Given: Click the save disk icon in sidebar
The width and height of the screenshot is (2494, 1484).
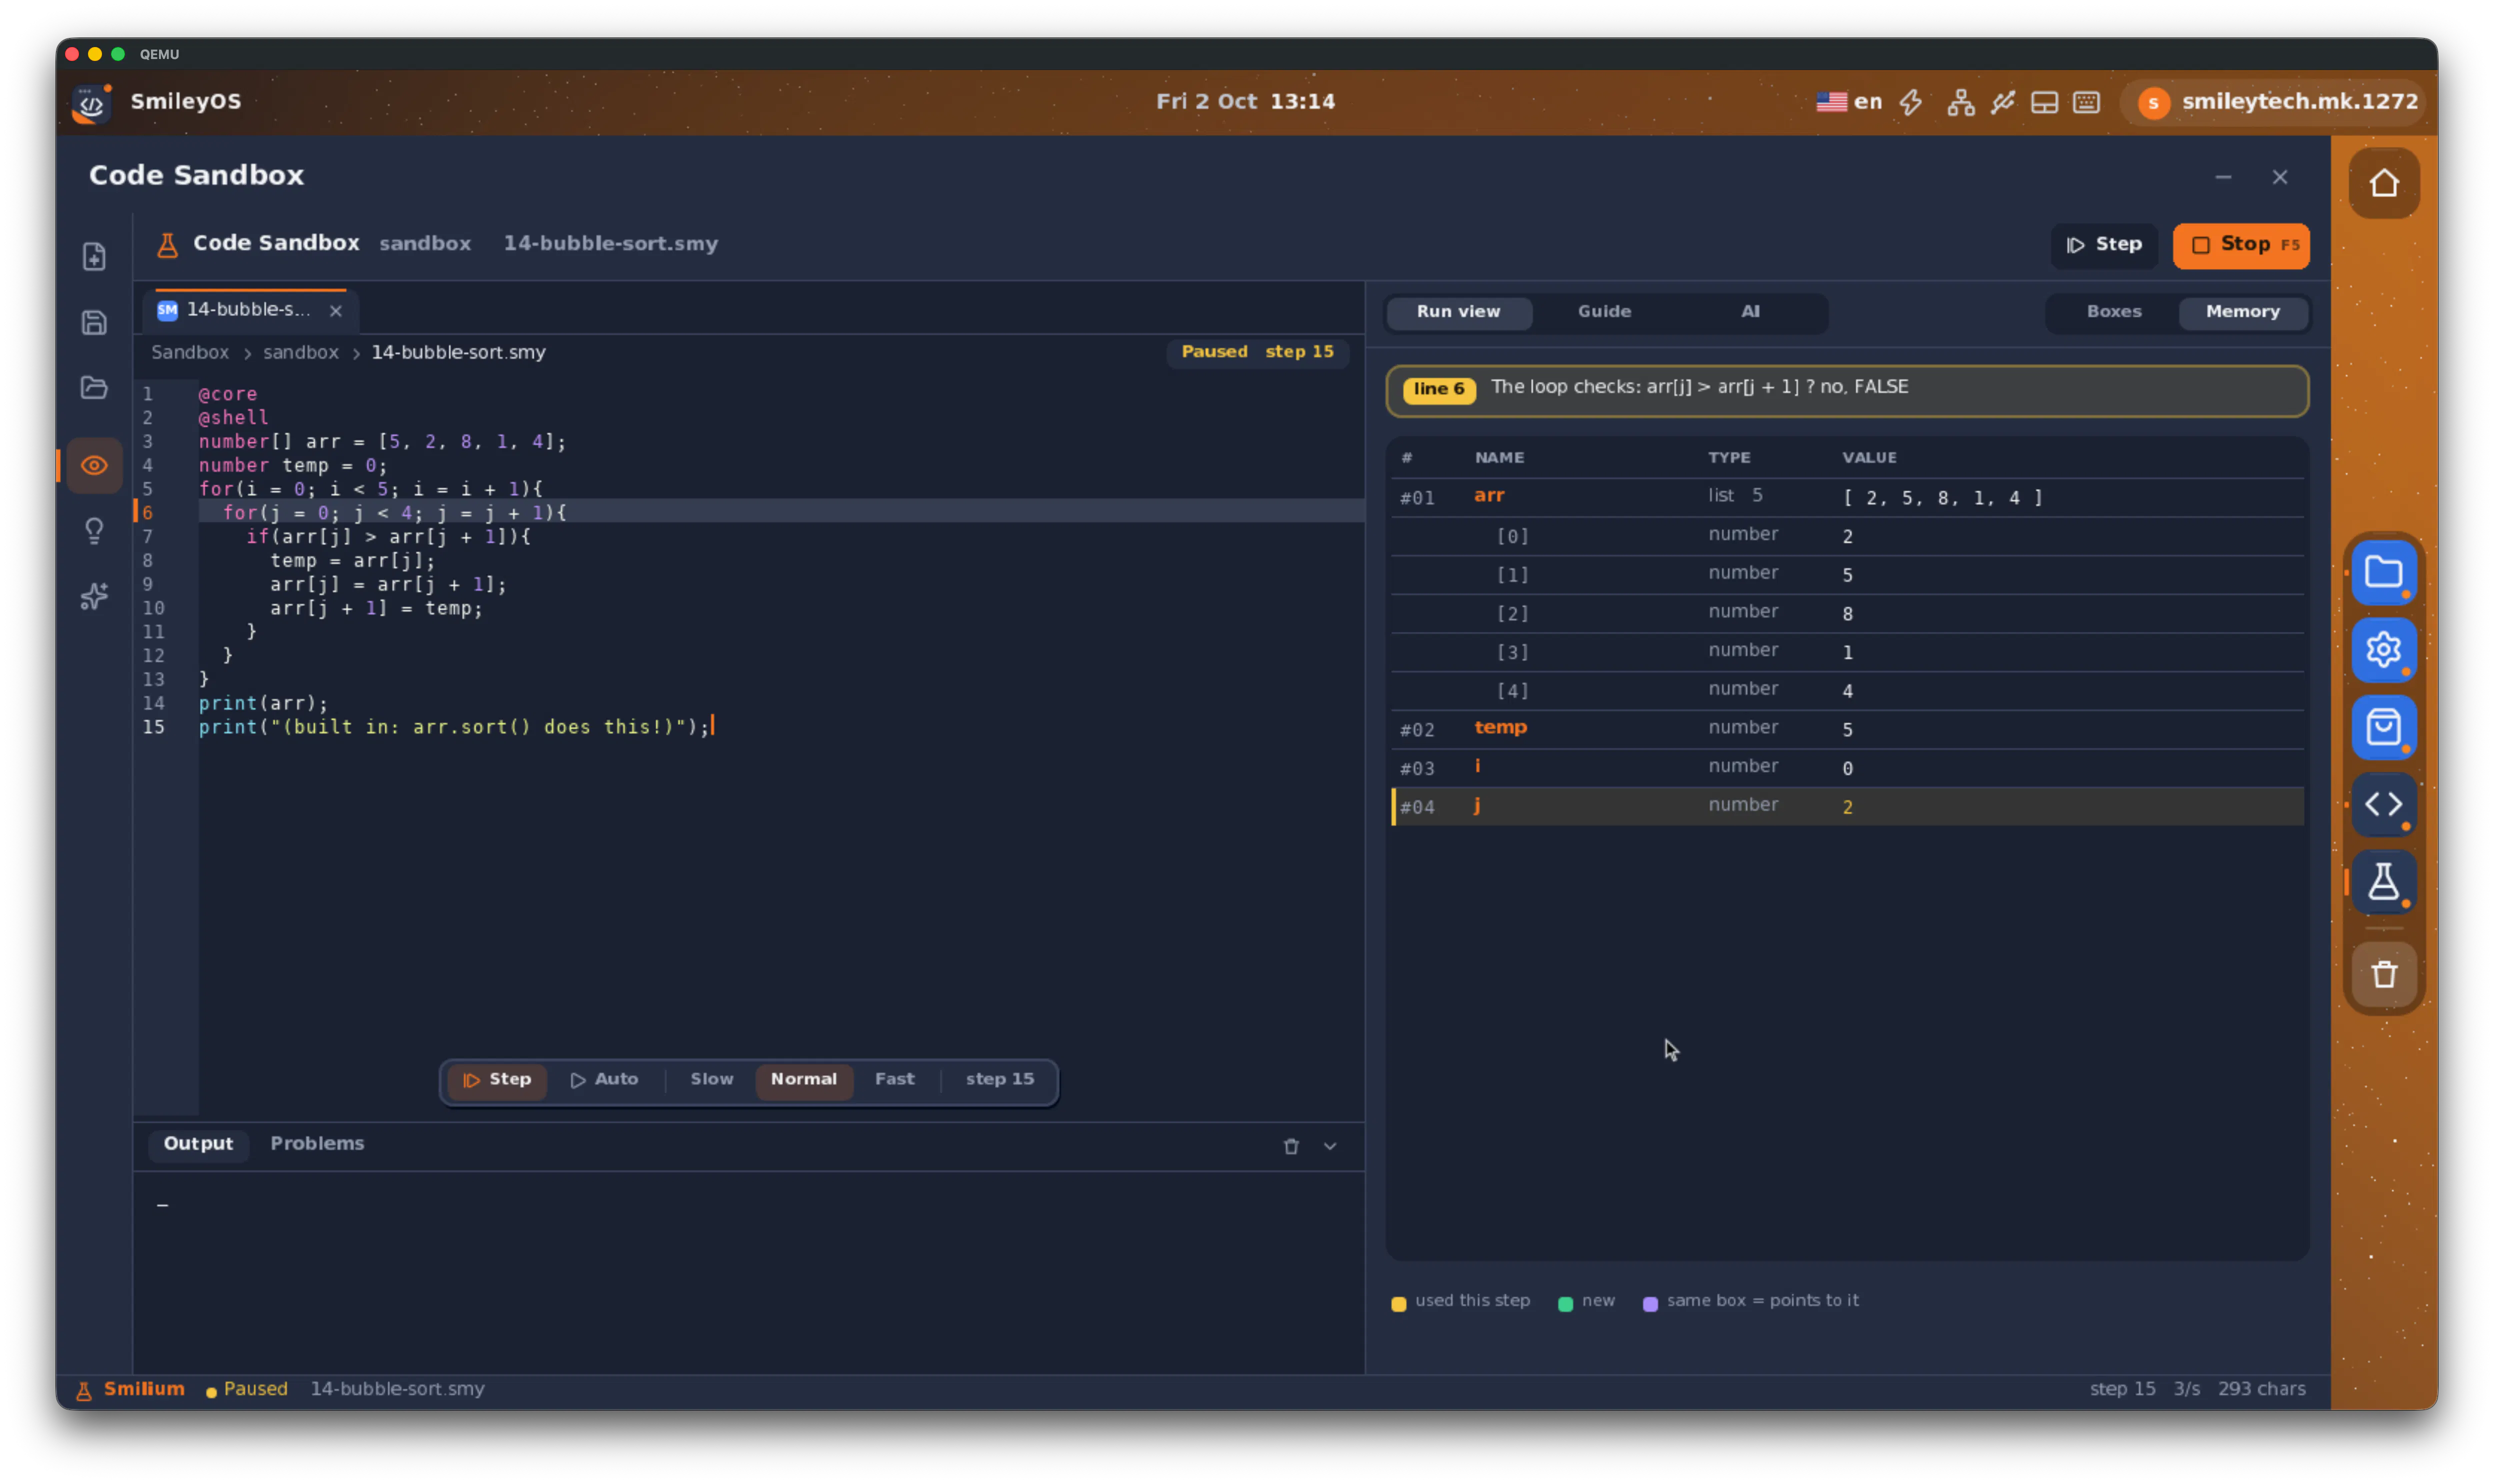Looking at the screenshot, I should click(94, 322).
